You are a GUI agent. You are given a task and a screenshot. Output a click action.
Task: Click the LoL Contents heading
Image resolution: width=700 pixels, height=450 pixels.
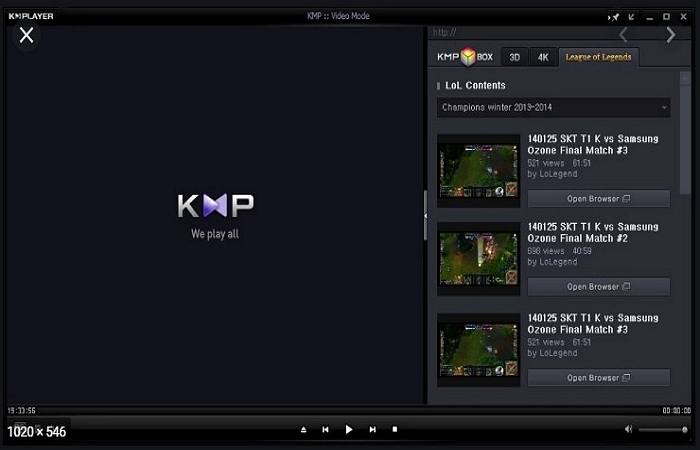(x=475, y=85)
